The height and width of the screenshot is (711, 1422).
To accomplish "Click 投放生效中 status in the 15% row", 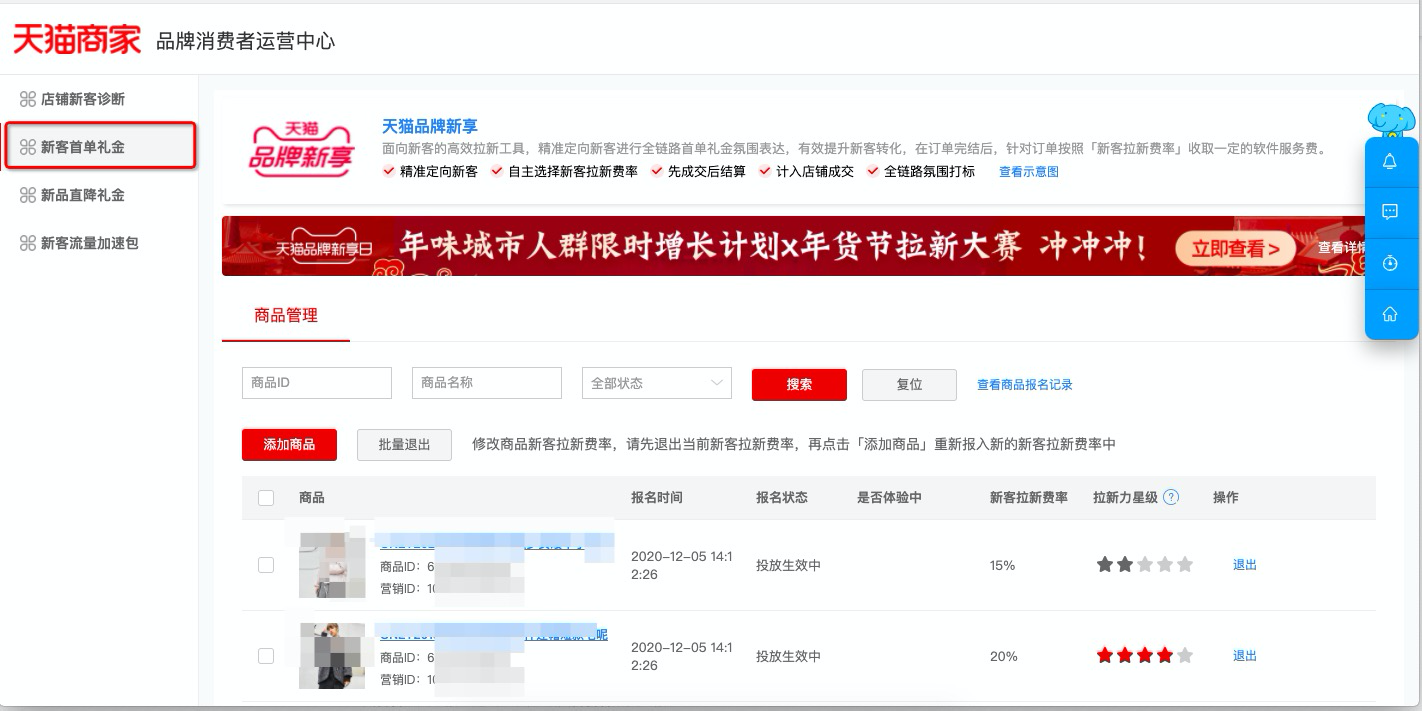I will [x=788, y=565].
